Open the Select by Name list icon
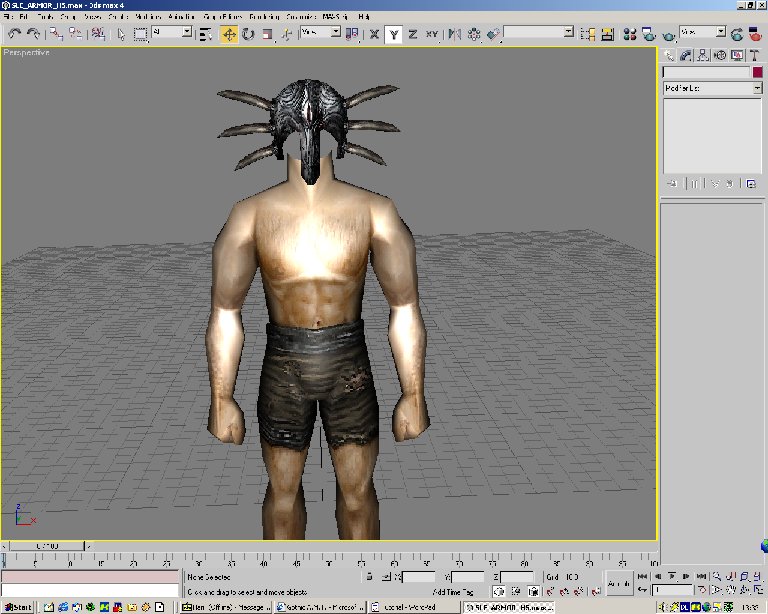Screen dimensions: 768x614 pyautogui.click(x=205, y=34)
